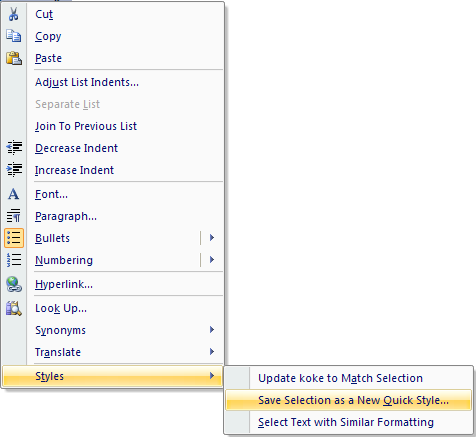Click the Paste clipboard icon

point(14,58)
